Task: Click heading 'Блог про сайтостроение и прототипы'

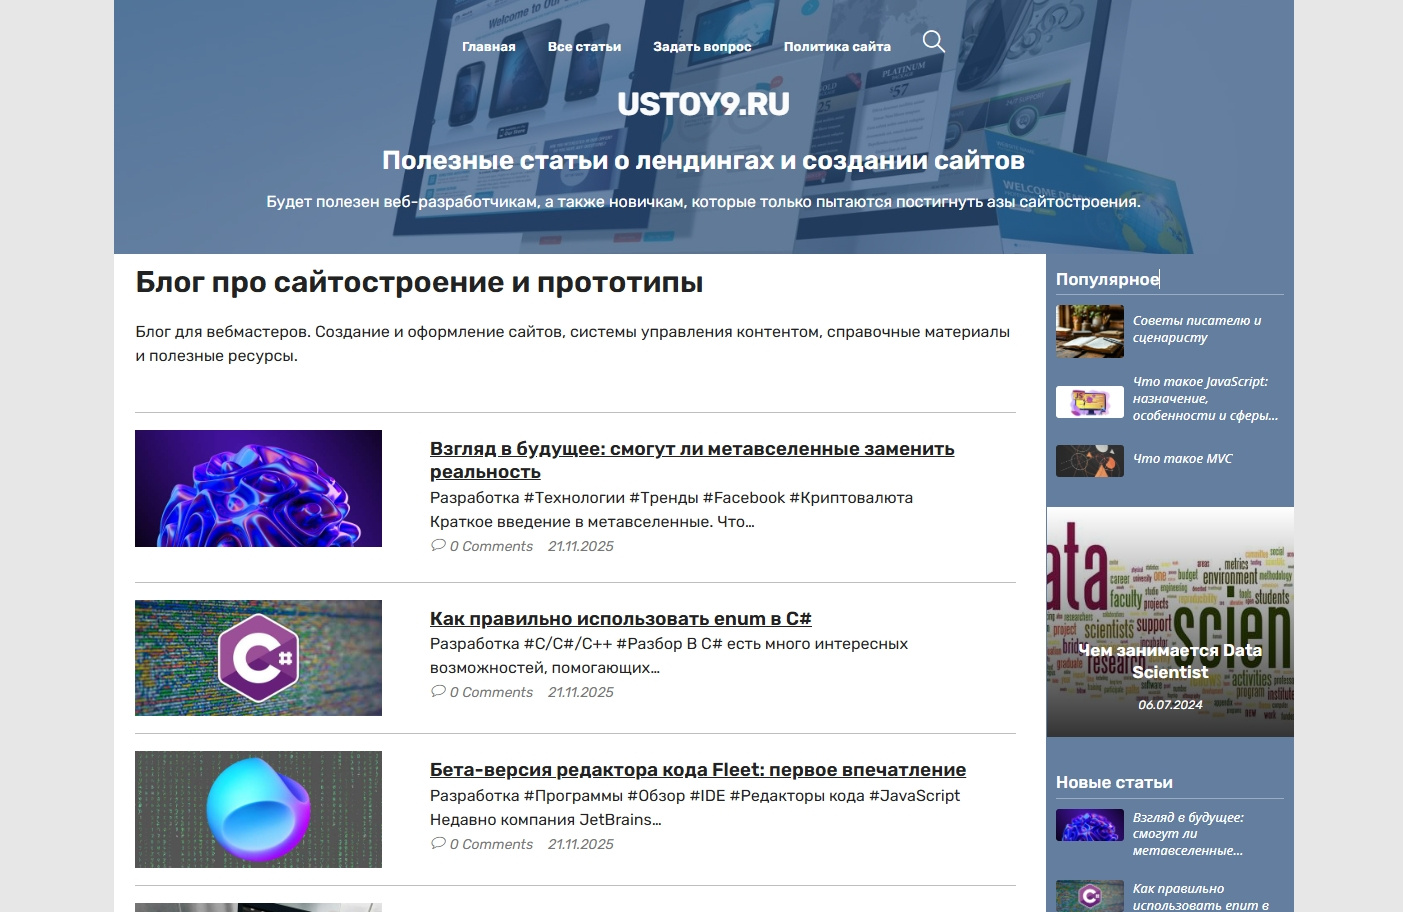Action: [x=419, y=282]
